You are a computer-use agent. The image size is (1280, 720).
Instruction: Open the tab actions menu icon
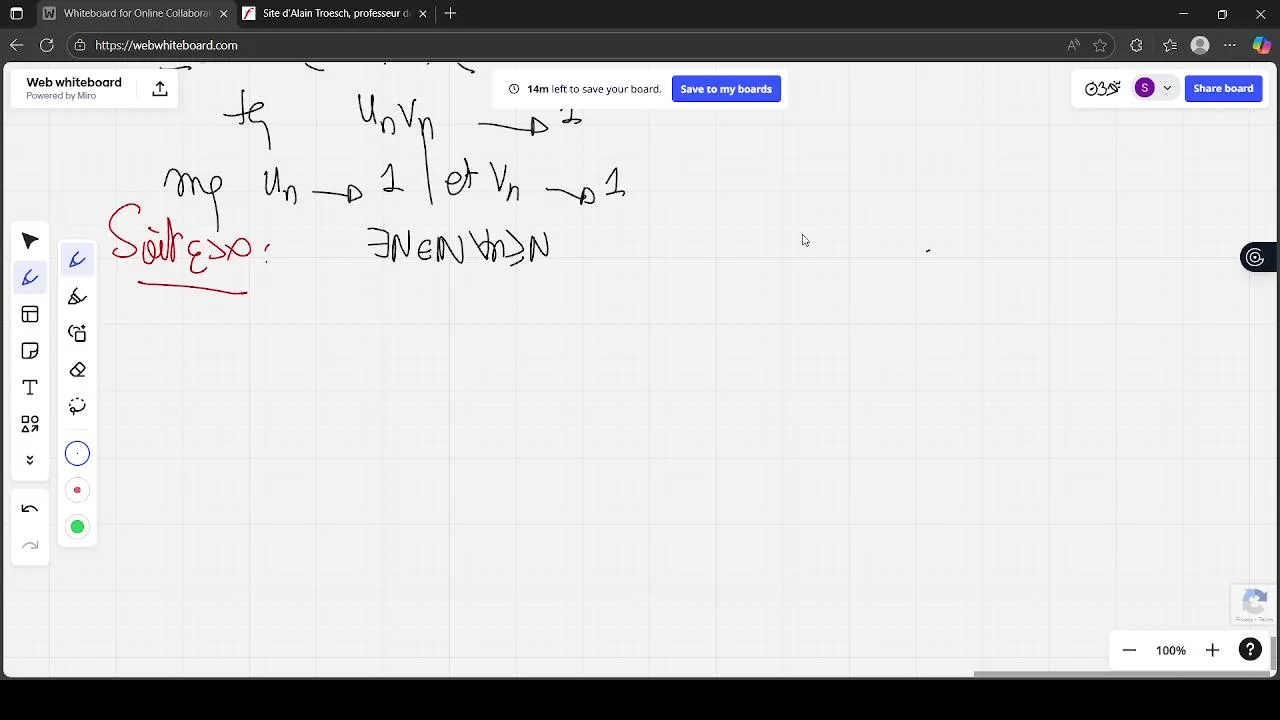point(16,14)
